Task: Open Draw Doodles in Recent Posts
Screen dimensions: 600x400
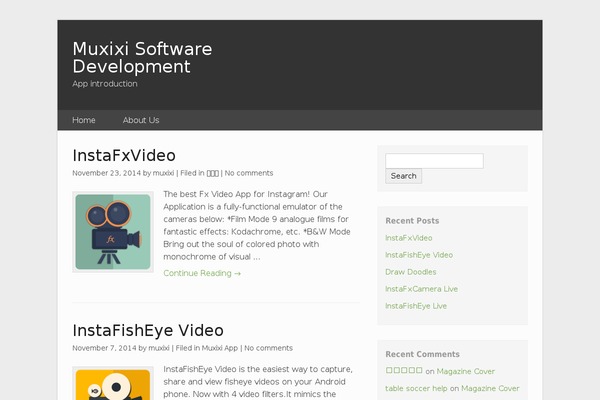Action: (411, 272)
